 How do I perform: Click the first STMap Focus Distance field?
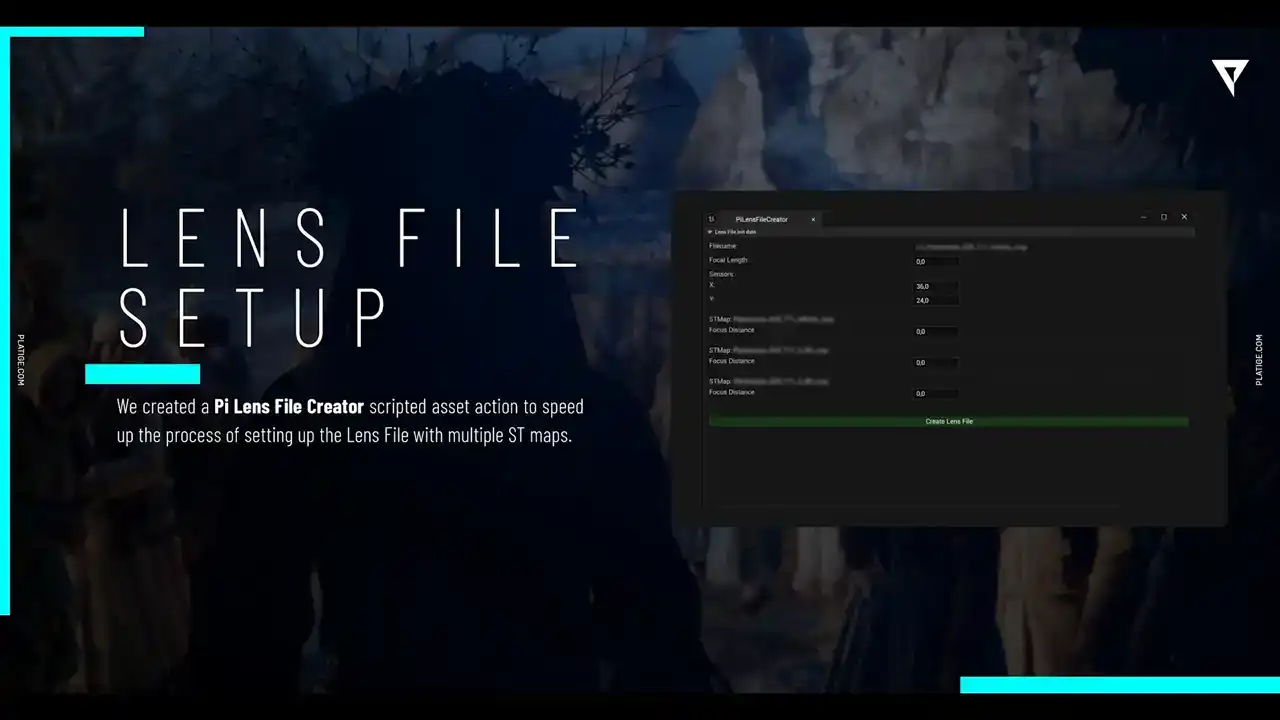936,331
